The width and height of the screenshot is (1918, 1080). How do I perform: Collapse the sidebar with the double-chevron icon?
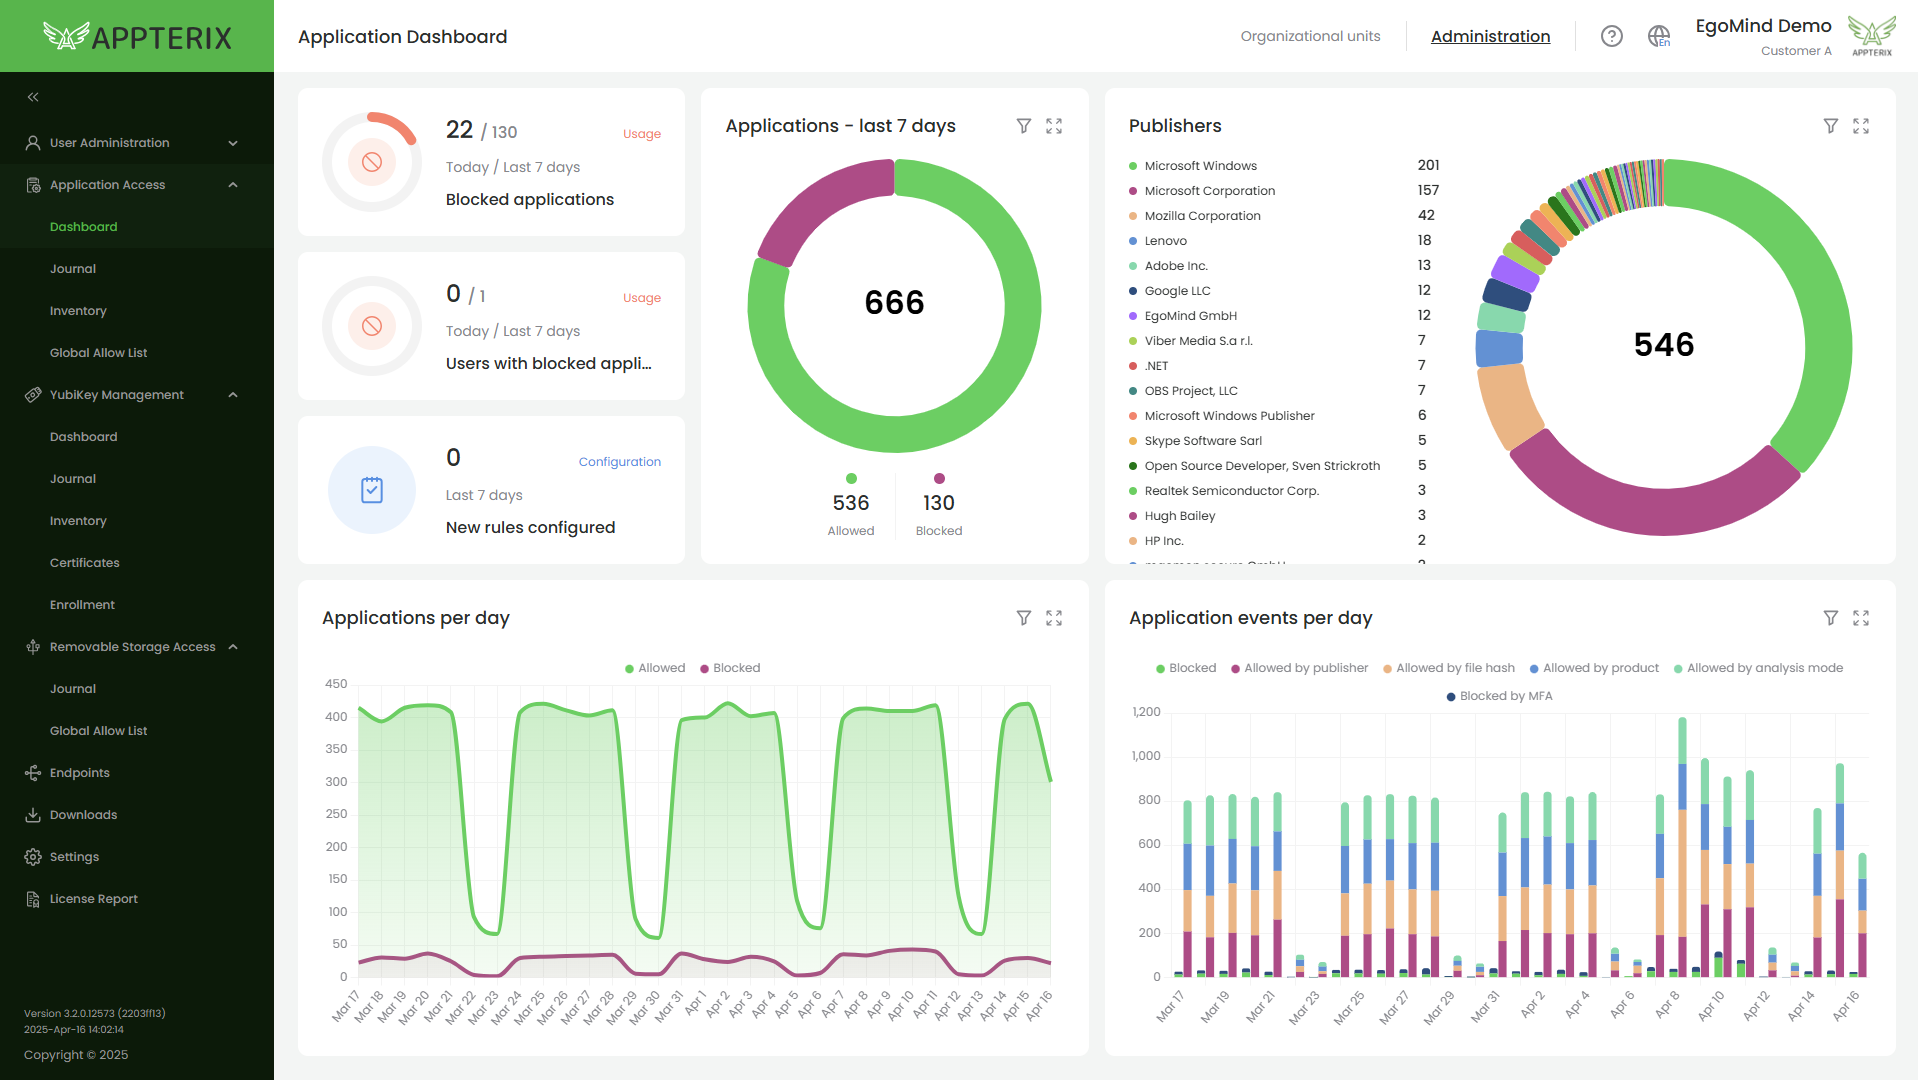click(33, 97)
